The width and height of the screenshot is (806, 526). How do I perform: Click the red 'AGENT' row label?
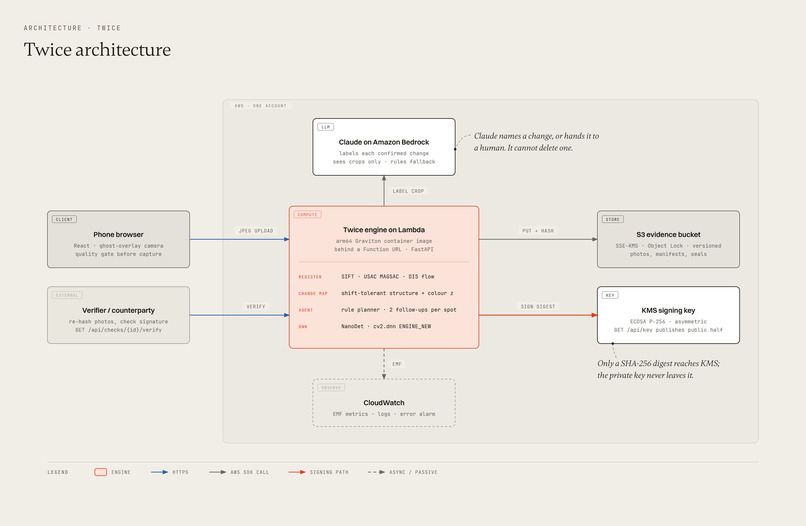click(305, 310)
